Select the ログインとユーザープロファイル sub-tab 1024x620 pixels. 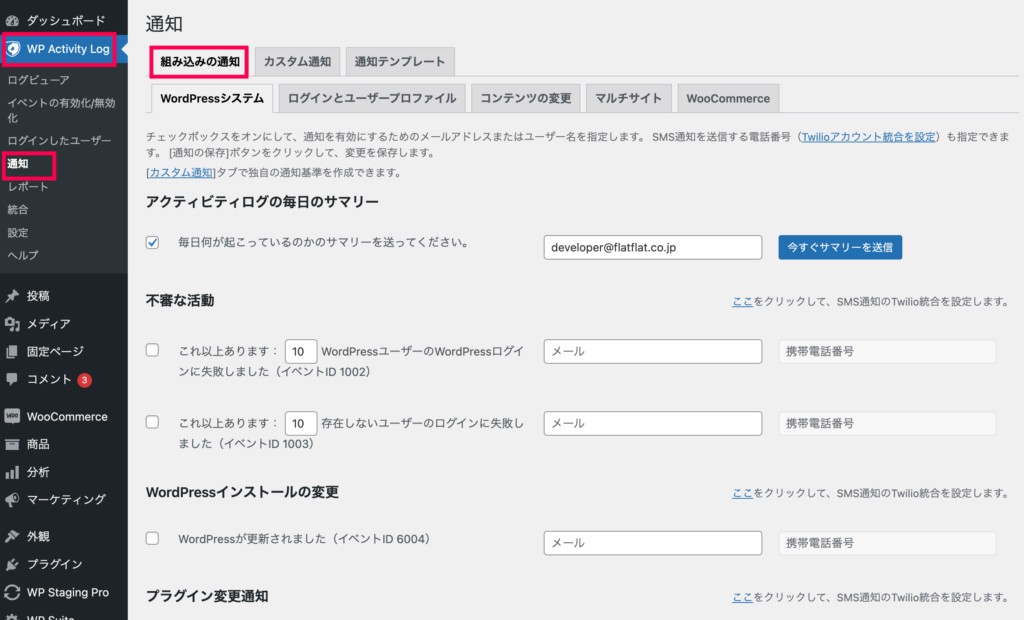[372, 98]
